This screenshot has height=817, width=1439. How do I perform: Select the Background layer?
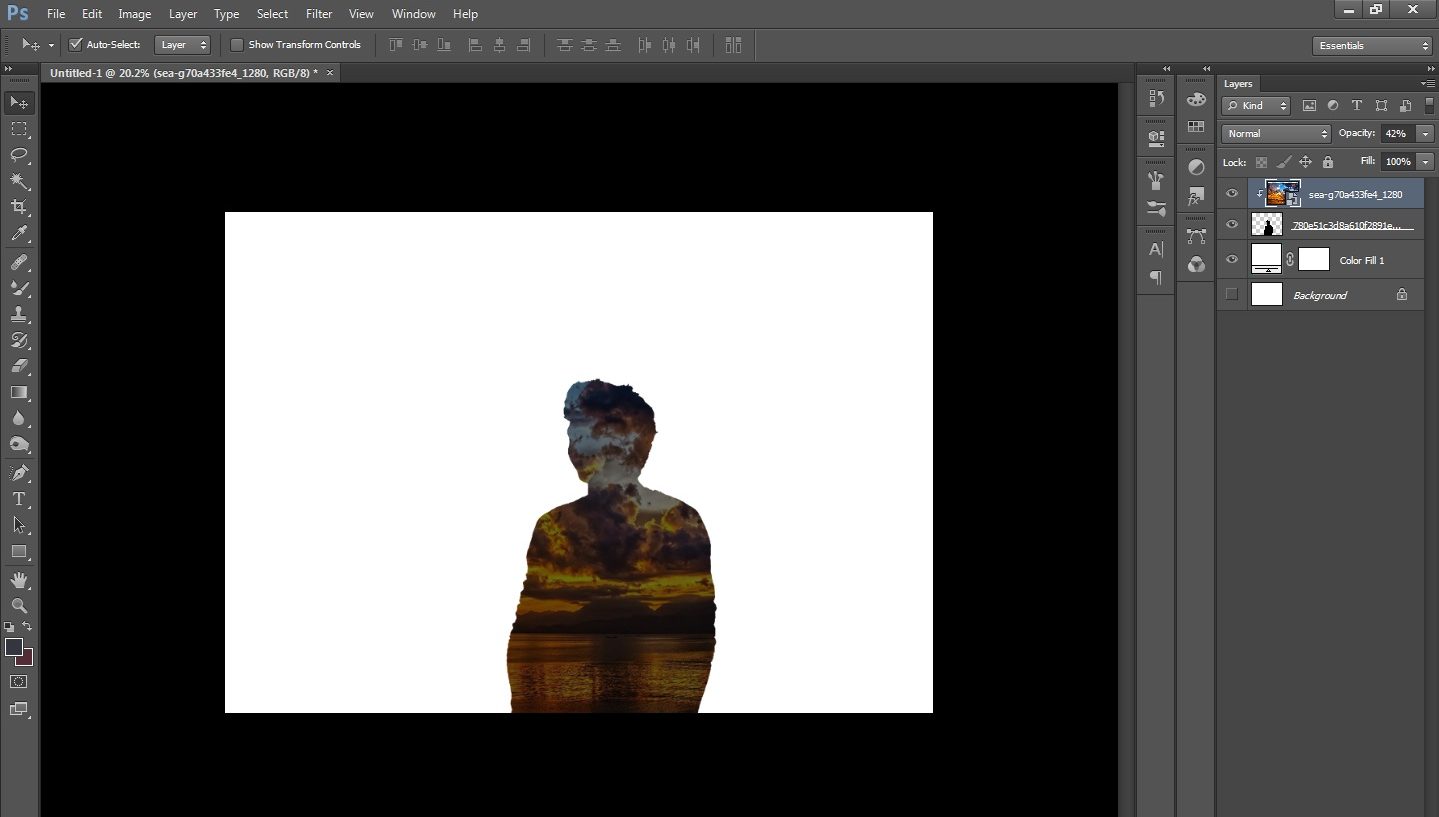[x=1320, y=295]
